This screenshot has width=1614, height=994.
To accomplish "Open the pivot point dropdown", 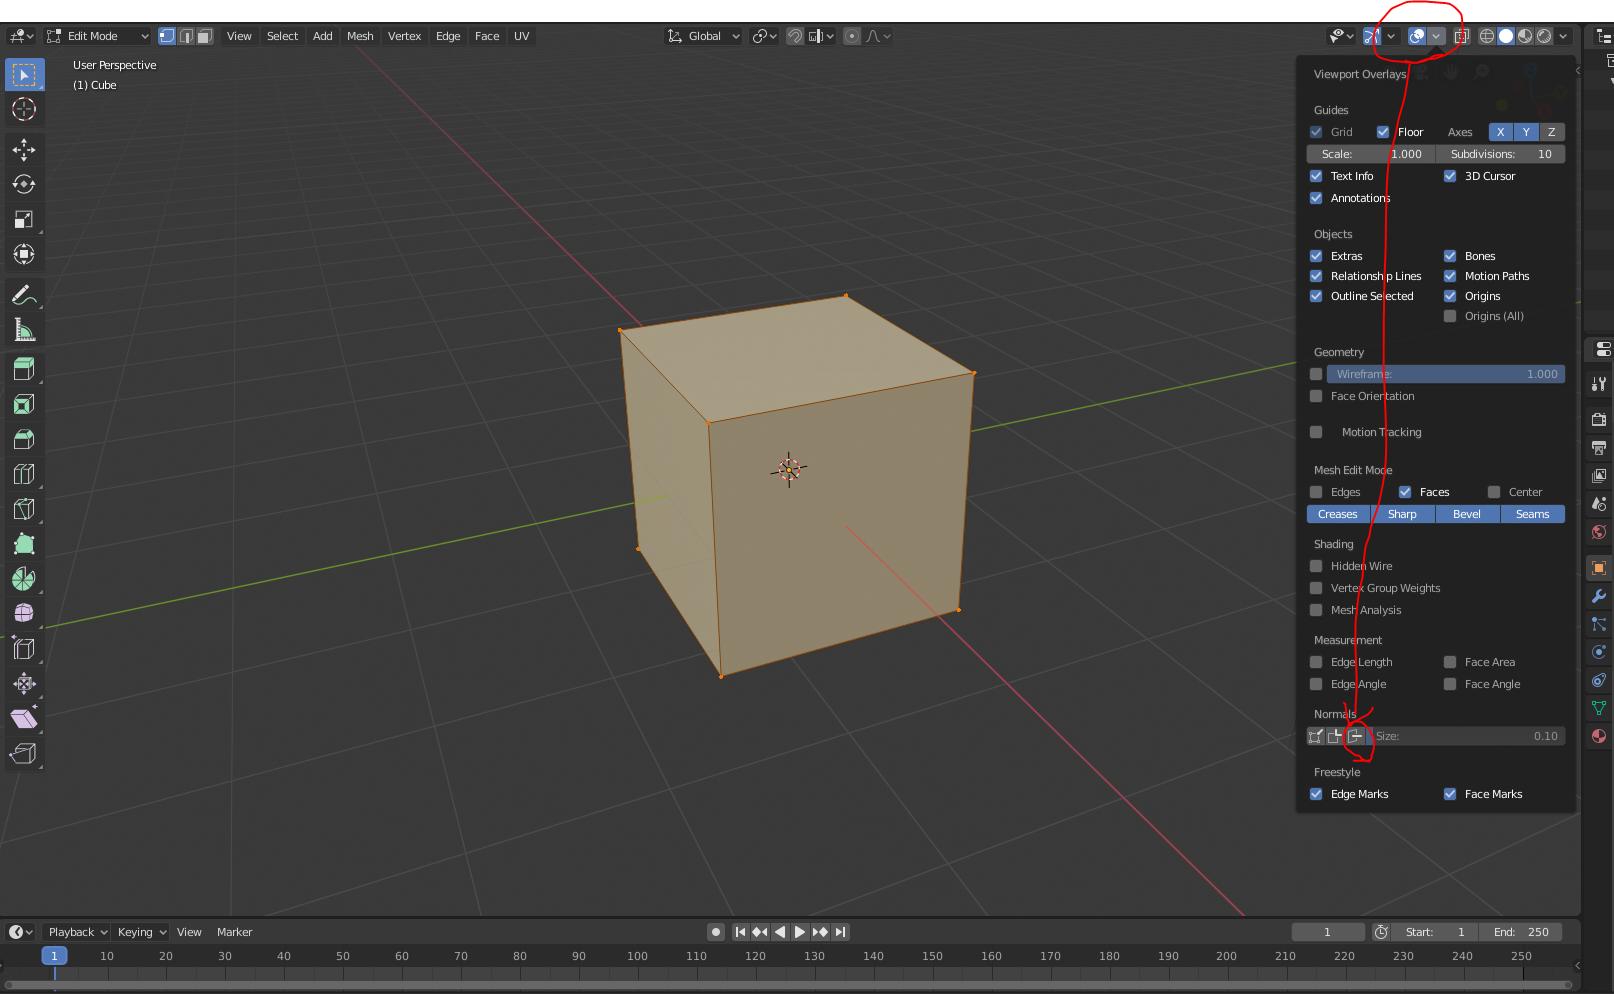I will click(765, 36).
